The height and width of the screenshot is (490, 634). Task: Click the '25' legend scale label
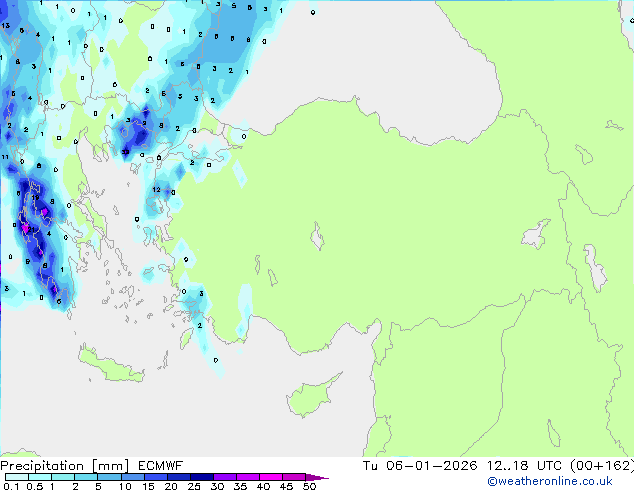tap(194, 486)
